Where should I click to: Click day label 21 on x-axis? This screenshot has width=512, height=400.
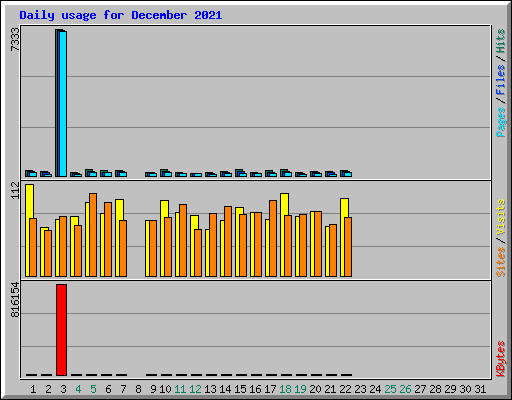(330, 389)
